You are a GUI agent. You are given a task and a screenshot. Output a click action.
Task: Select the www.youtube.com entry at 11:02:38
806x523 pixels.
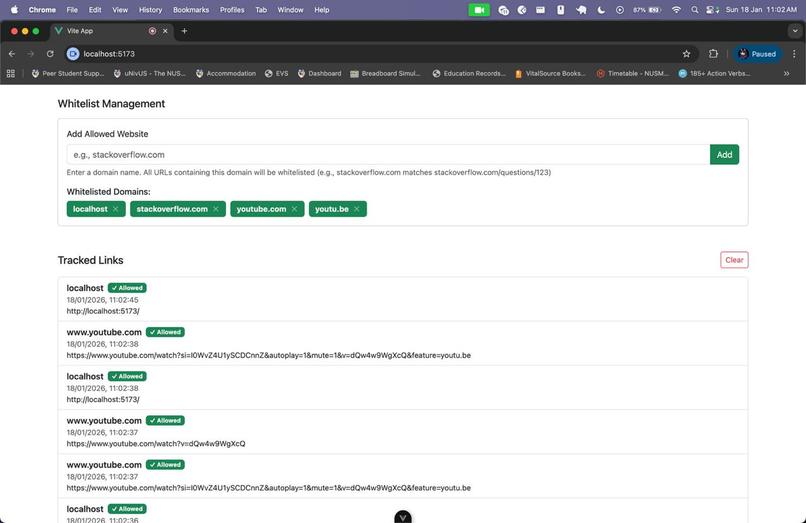(x=403, y=344)
